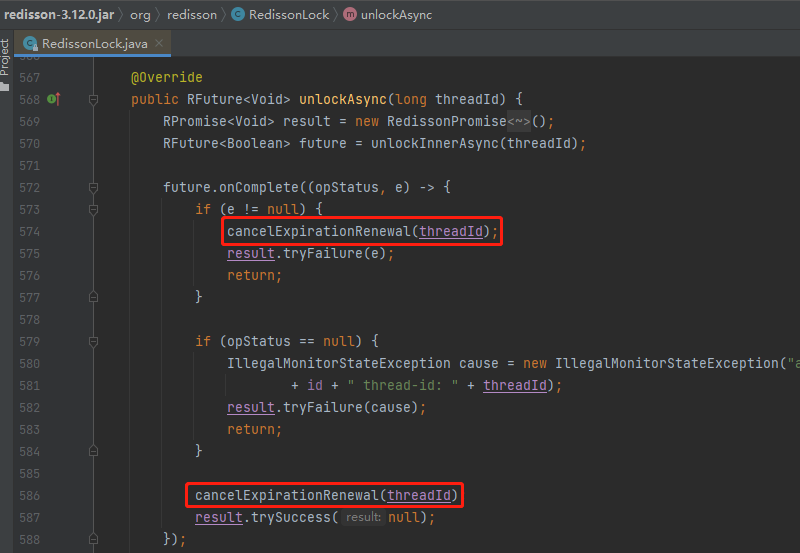
Task: Click the fold end marker on line 584
Action: coord(93,451)
